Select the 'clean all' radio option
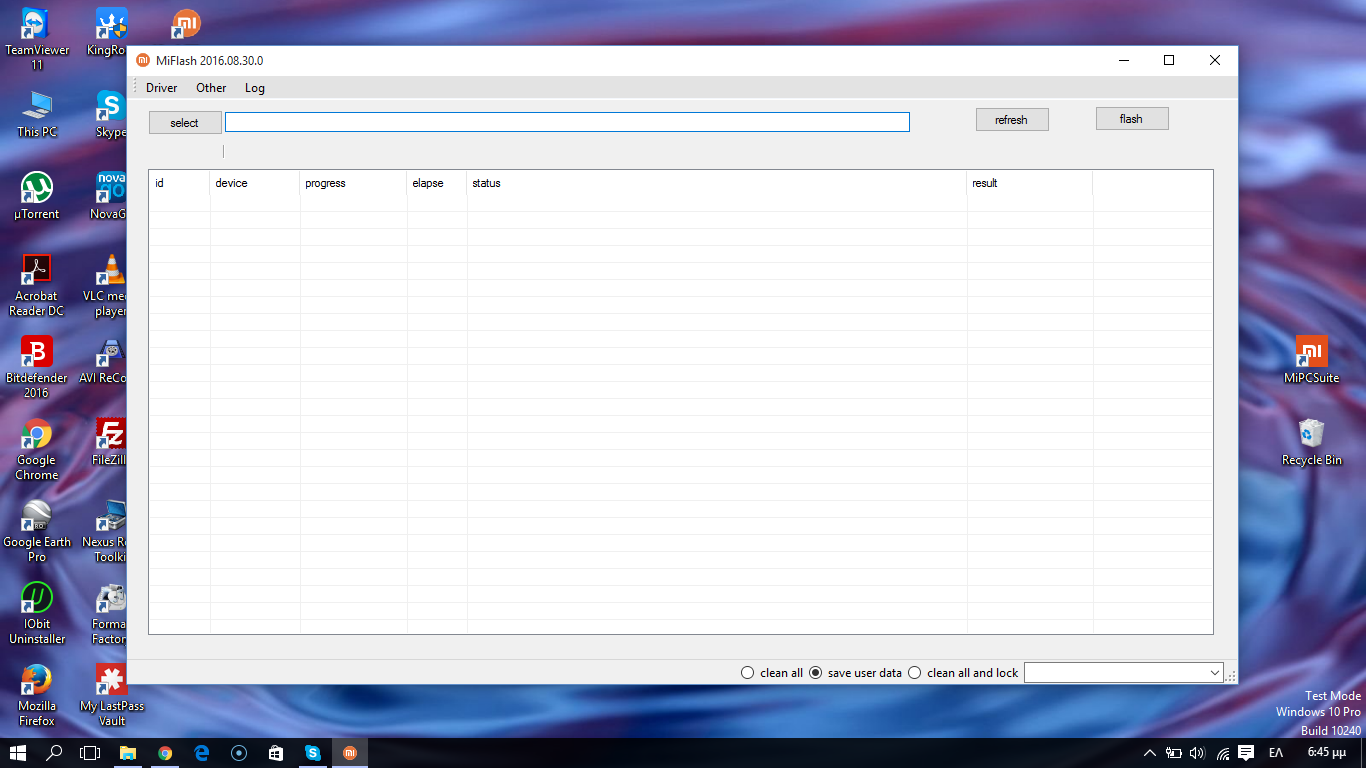Screen dimensions: 1366x768 click(x=747, y=673)
